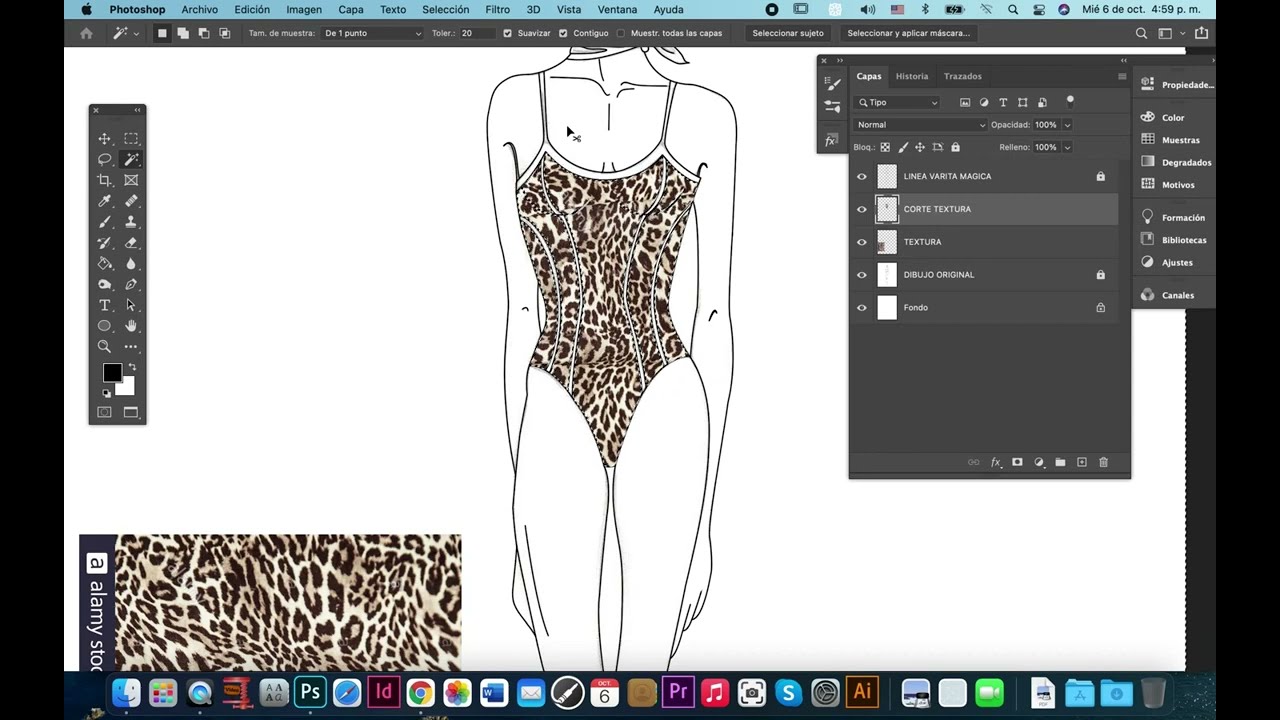Open the Filtro menu
Viewport: 1280px width, 720px height.
497,9
